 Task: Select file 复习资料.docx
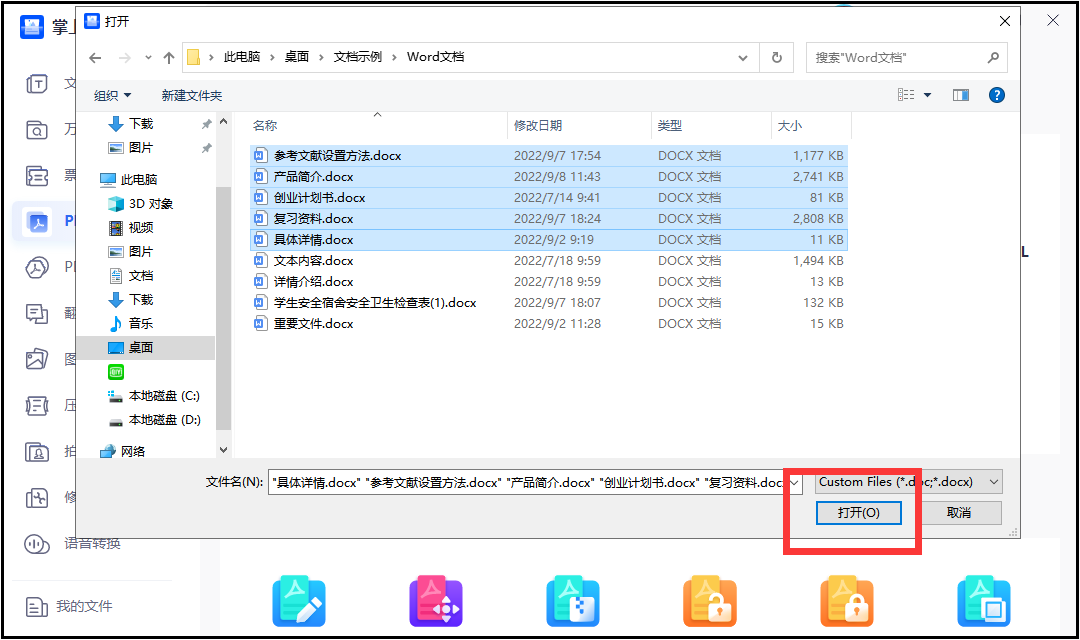(548, 219)
